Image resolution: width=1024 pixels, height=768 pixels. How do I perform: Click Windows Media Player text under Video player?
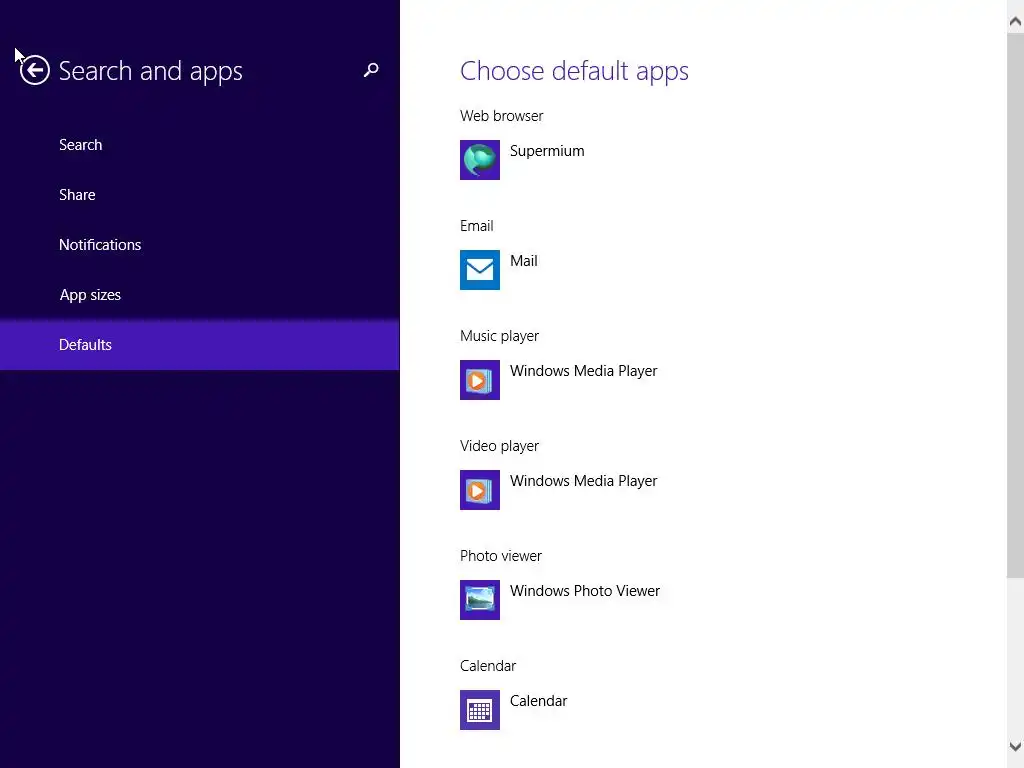tap(583, 481)
